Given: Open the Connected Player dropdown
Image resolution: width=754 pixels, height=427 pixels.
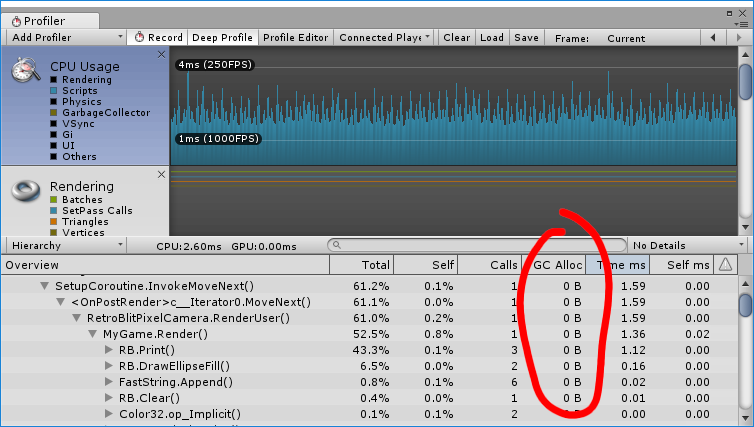Looking at the screenshot, I should 384,38.
